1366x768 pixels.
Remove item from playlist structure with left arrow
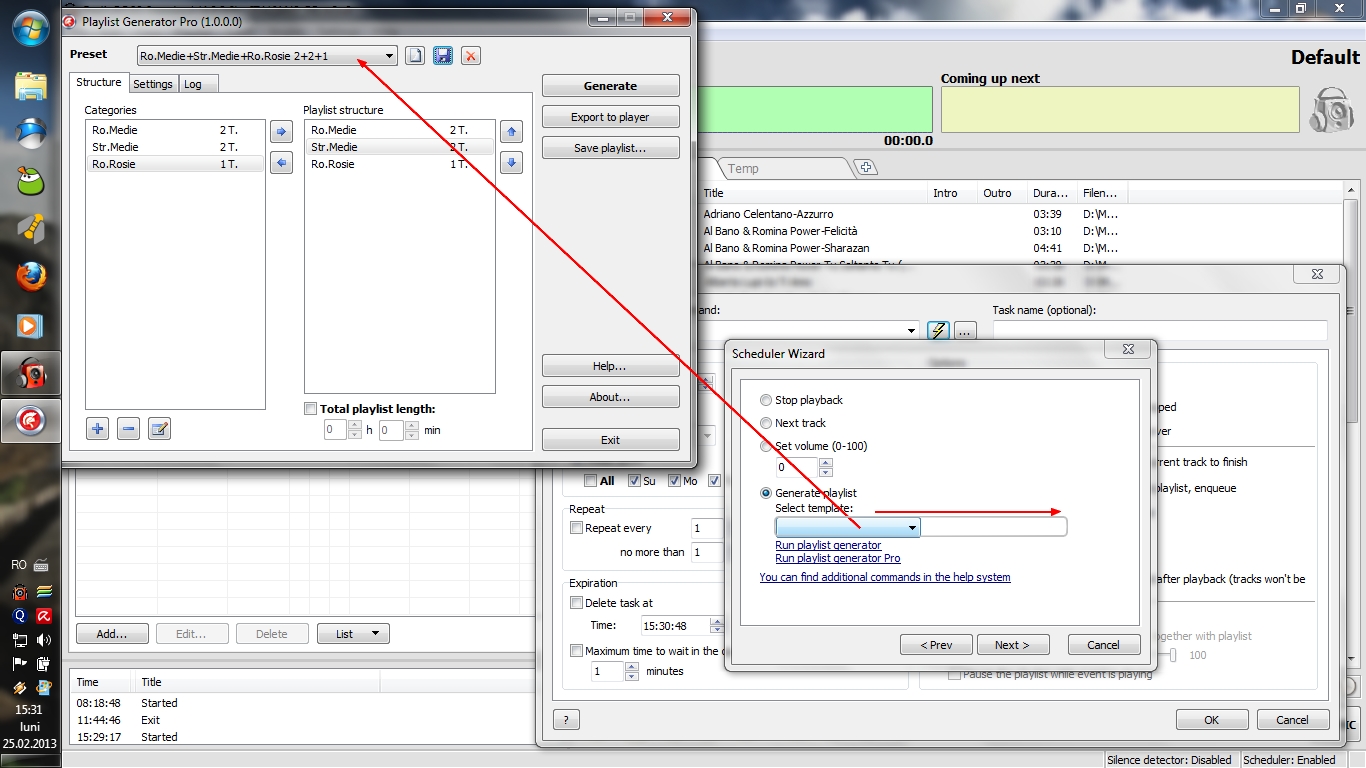point(281,163)
